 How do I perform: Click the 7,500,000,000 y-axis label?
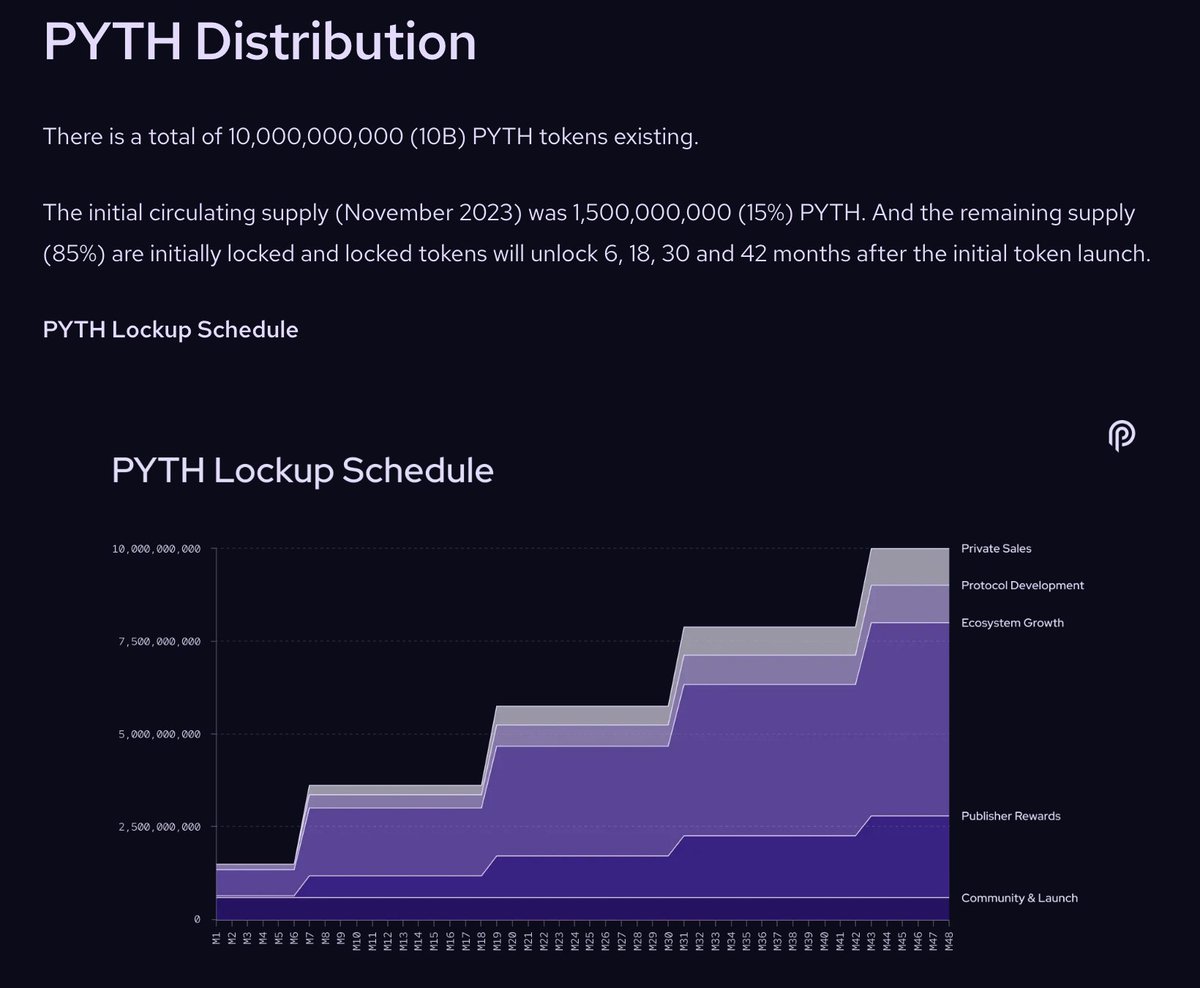[160, 642]
